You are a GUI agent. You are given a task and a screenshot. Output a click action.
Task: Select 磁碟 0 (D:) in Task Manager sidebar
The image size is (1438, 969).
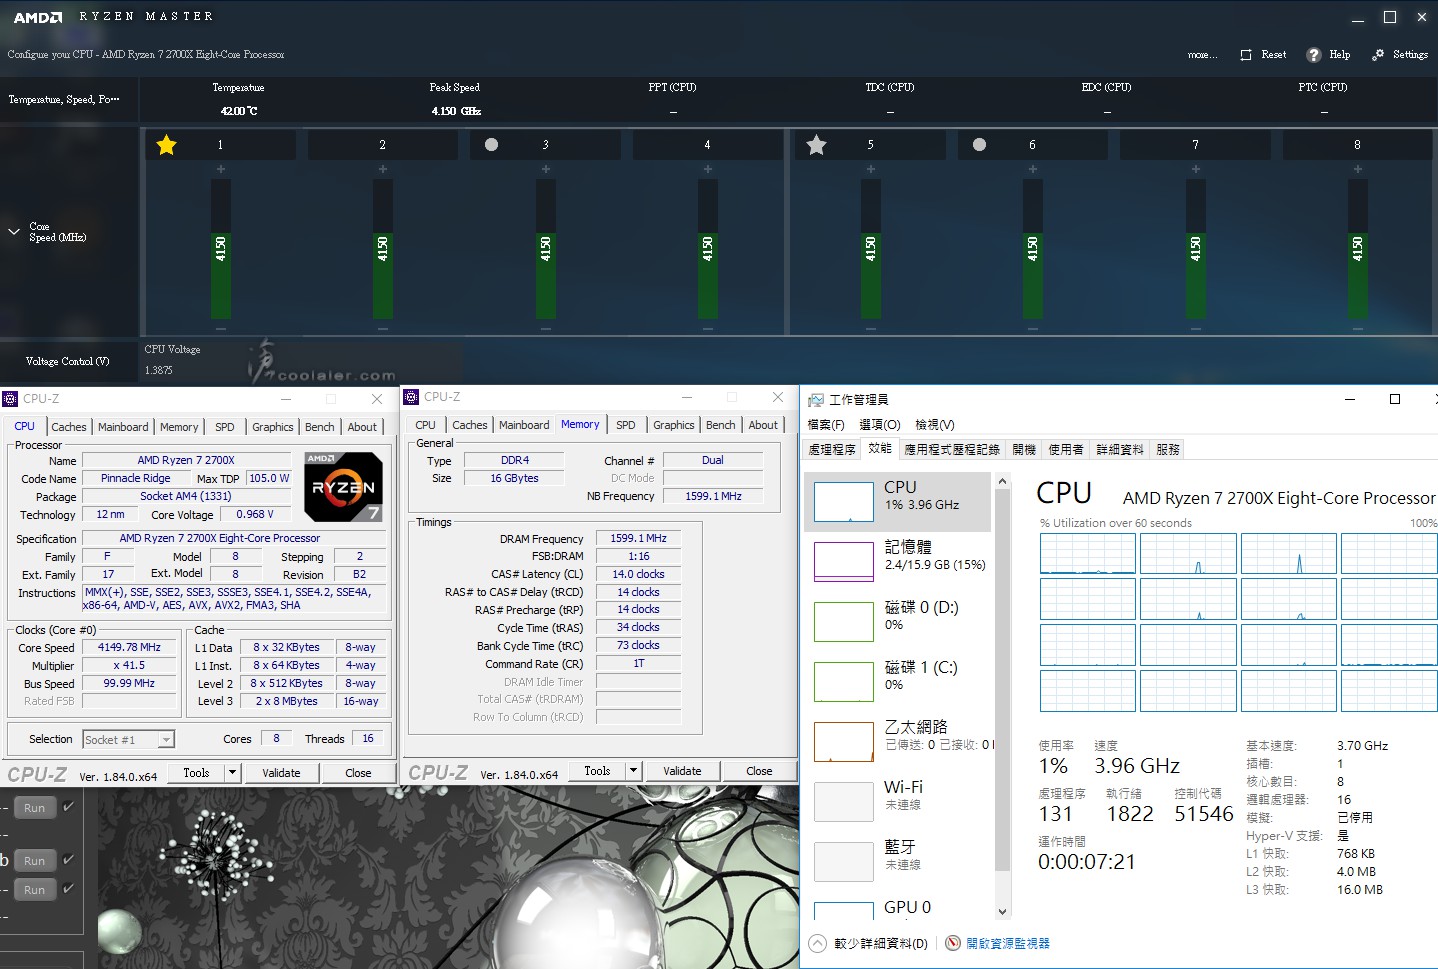pos(898,622)
